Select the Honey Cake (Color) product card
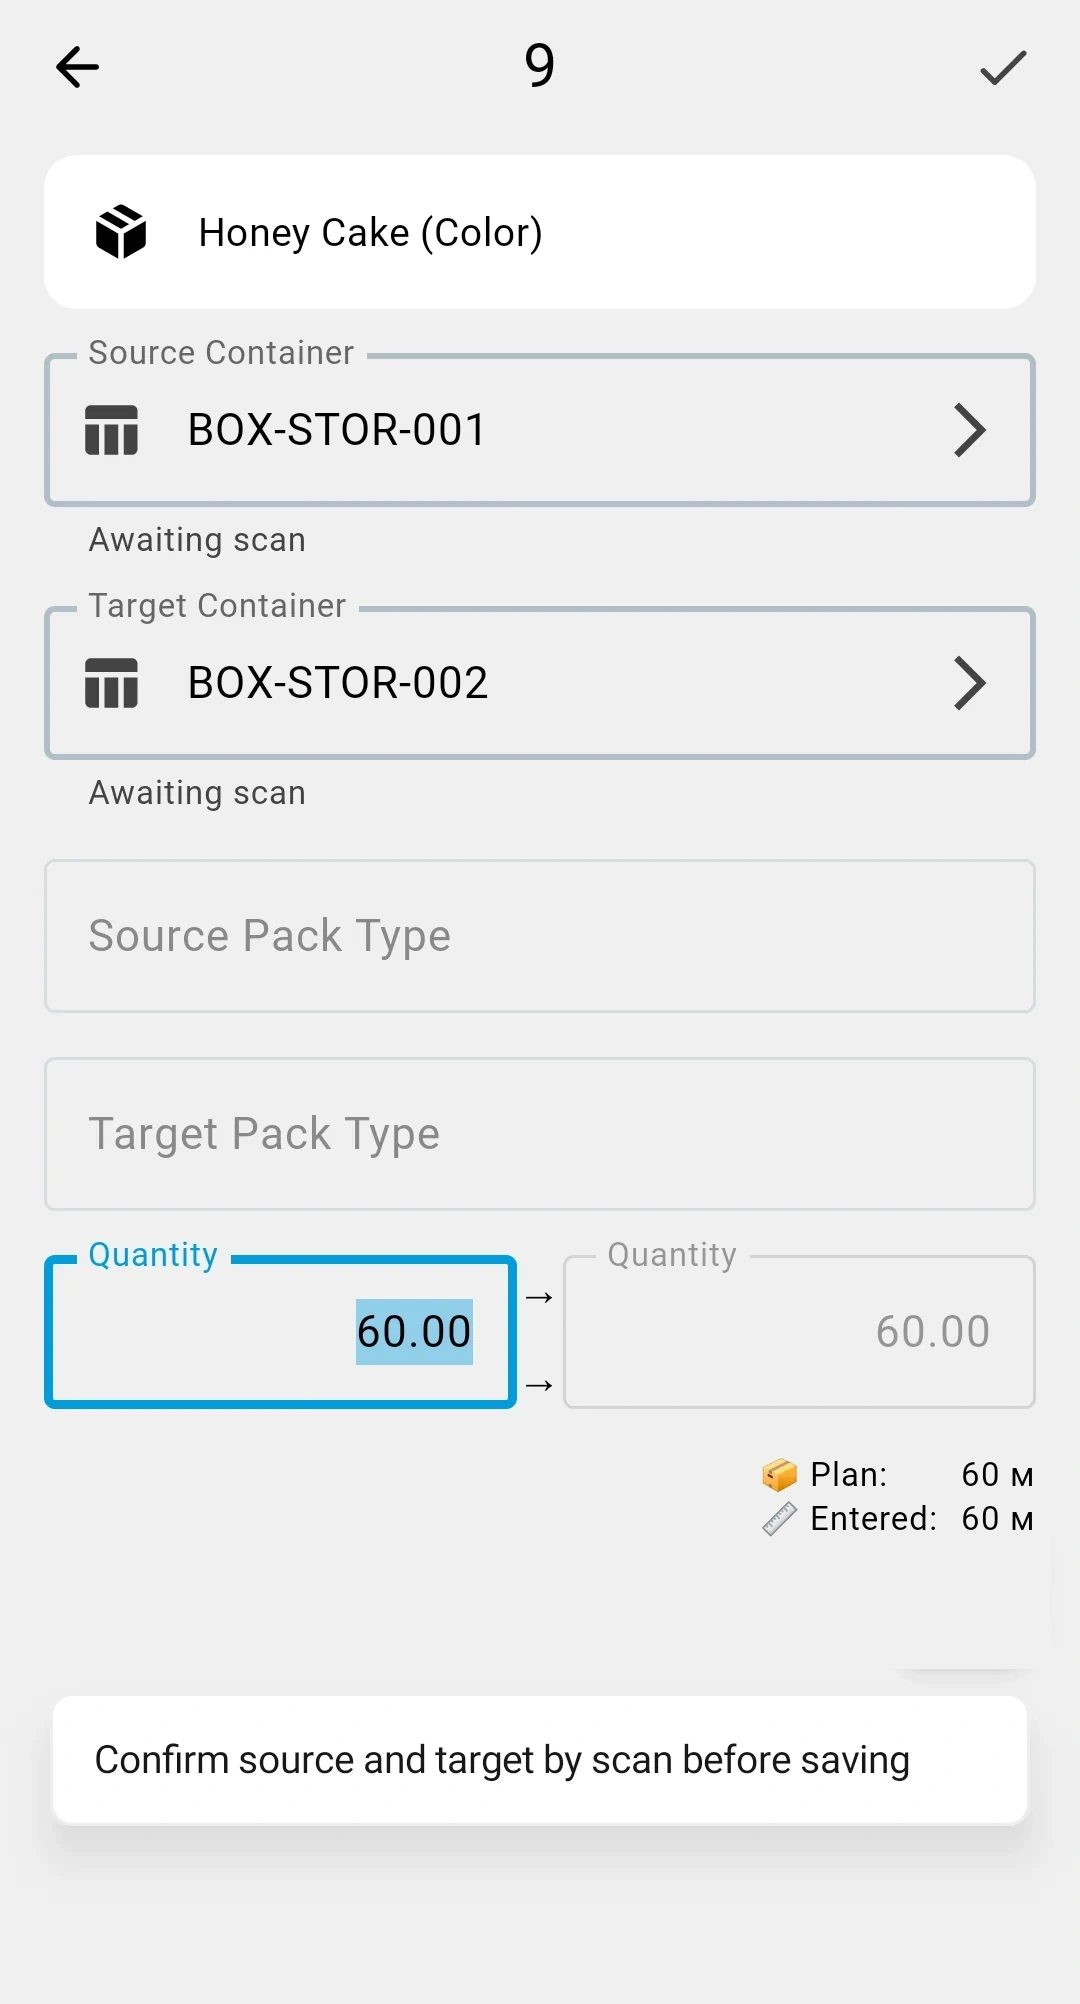 click(540, 232)
